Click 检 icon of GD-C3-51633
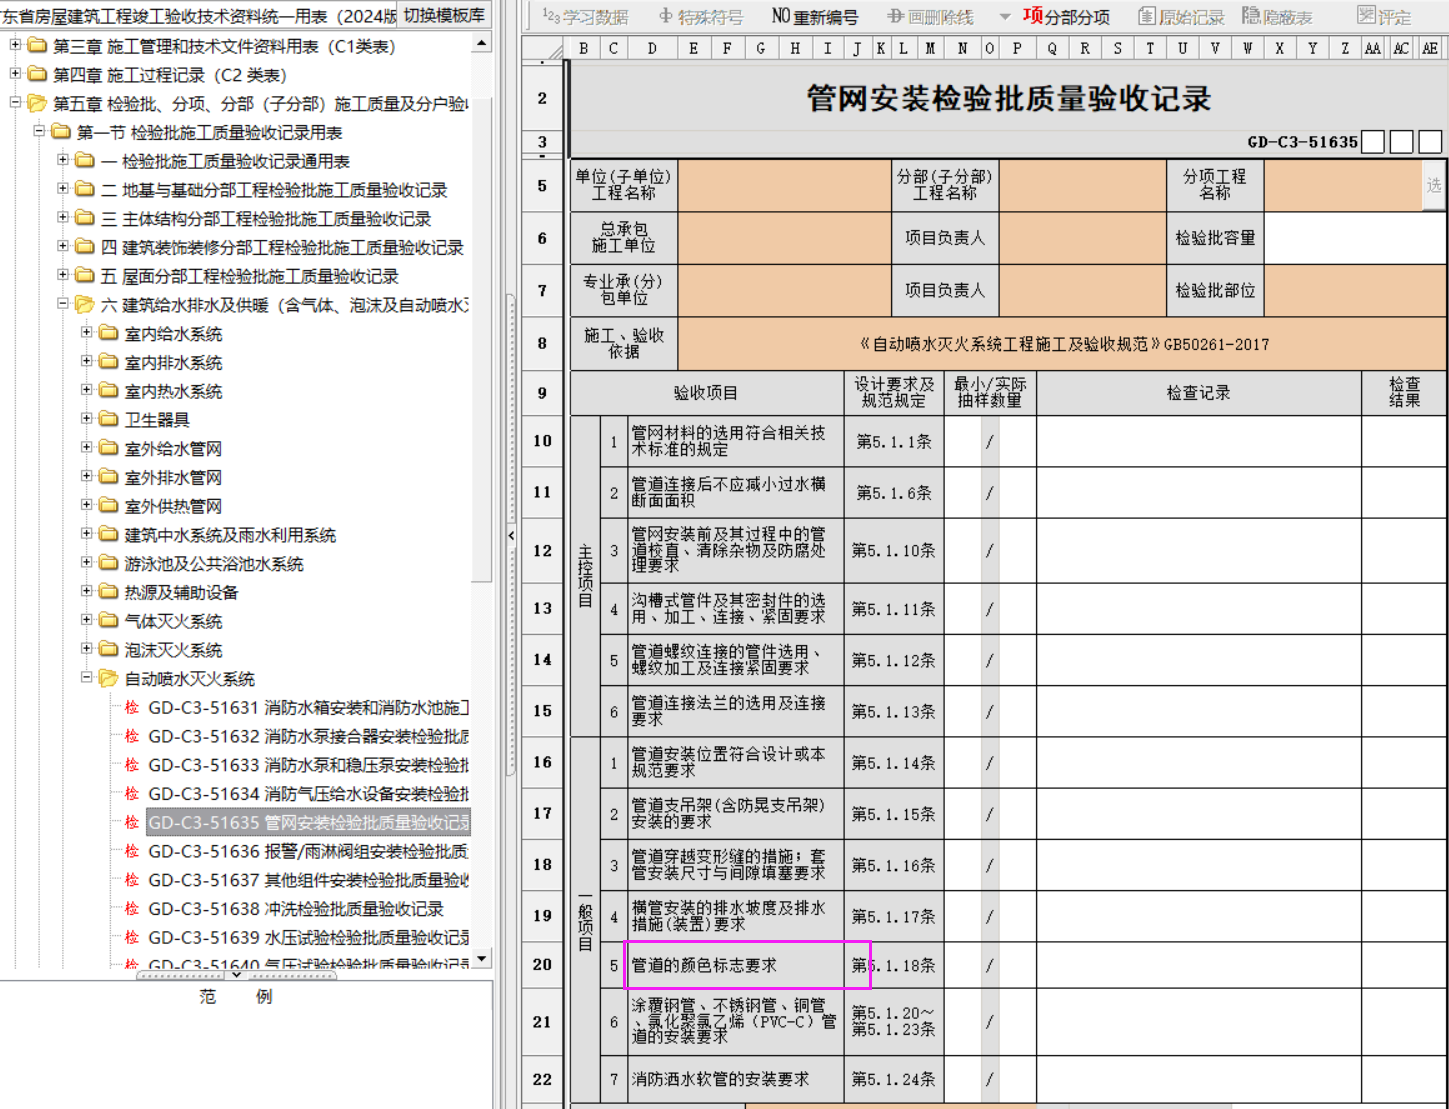This screenshot has width=1449, height=1109. 131,765
